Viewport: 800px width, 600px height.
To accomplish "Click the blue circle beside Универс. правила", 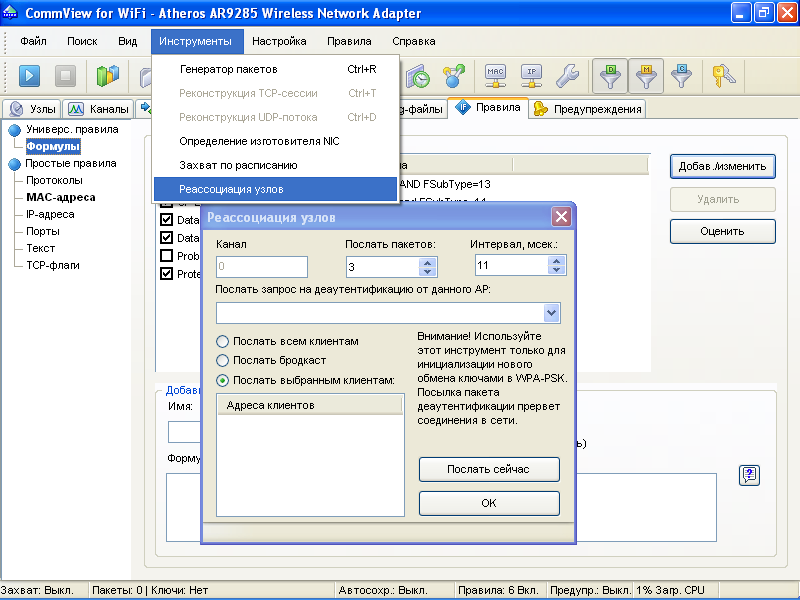I will coord(15,131).
